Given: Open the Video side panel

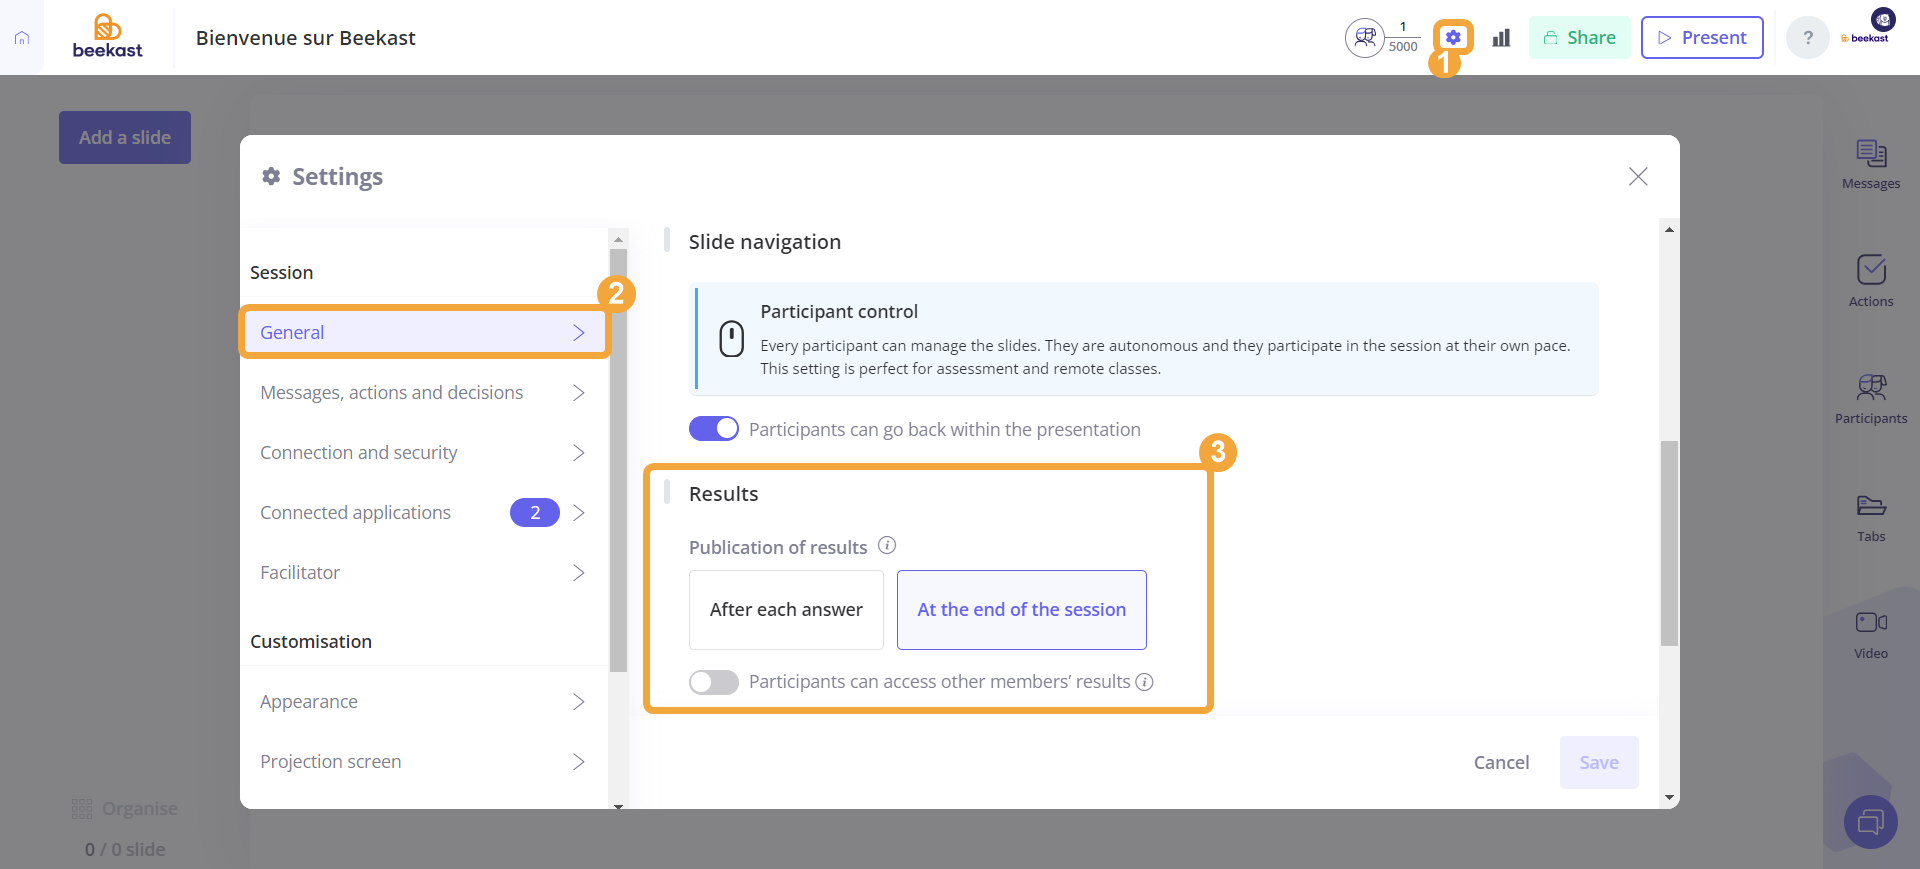Looking at the screenshot, I should coord(1871,635).
